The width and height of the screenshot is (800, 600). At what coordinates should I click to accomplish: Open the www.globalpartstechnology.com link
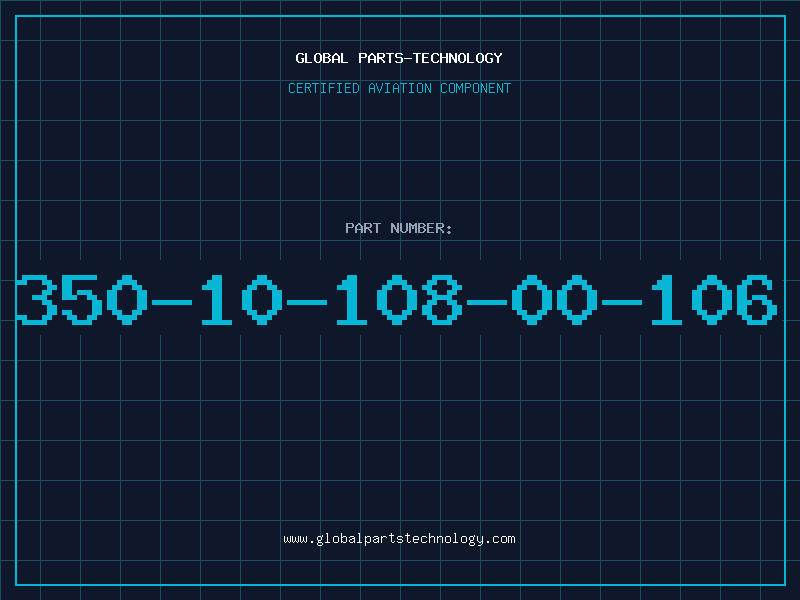399,539
